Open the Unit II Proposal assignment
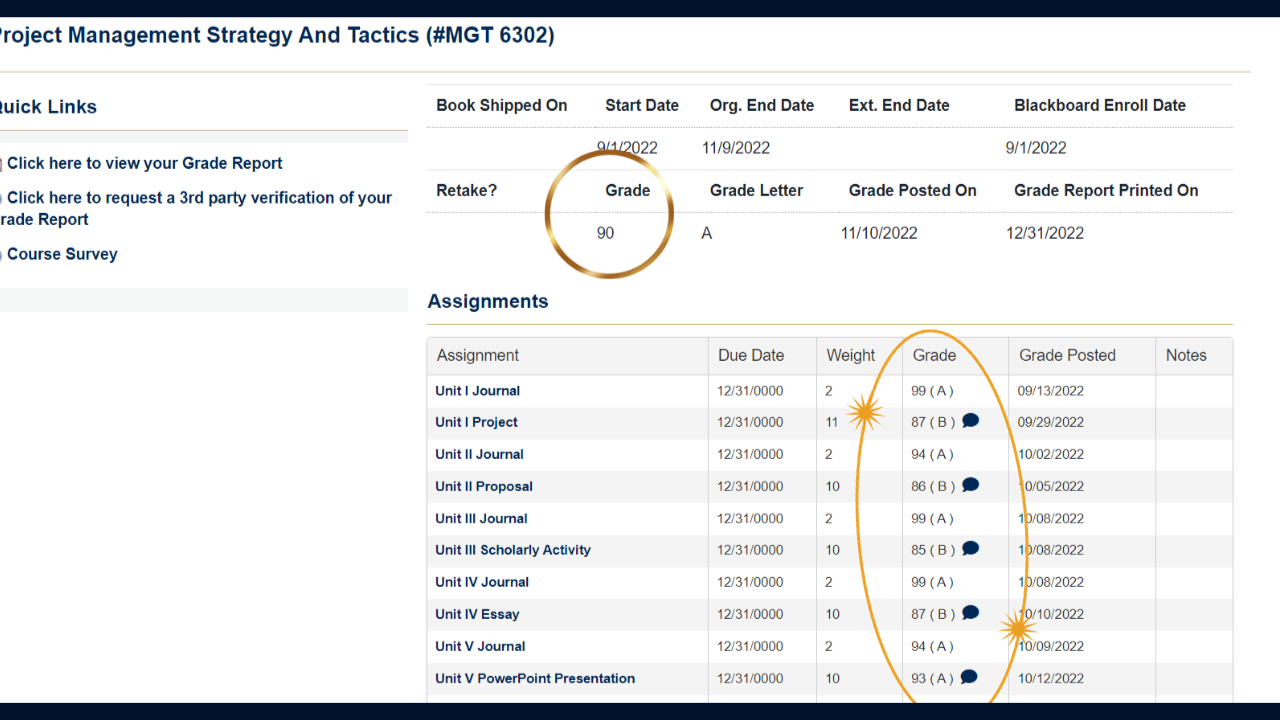The width and height of the screenshot is (1280, 720). click(x=483, y=486)
